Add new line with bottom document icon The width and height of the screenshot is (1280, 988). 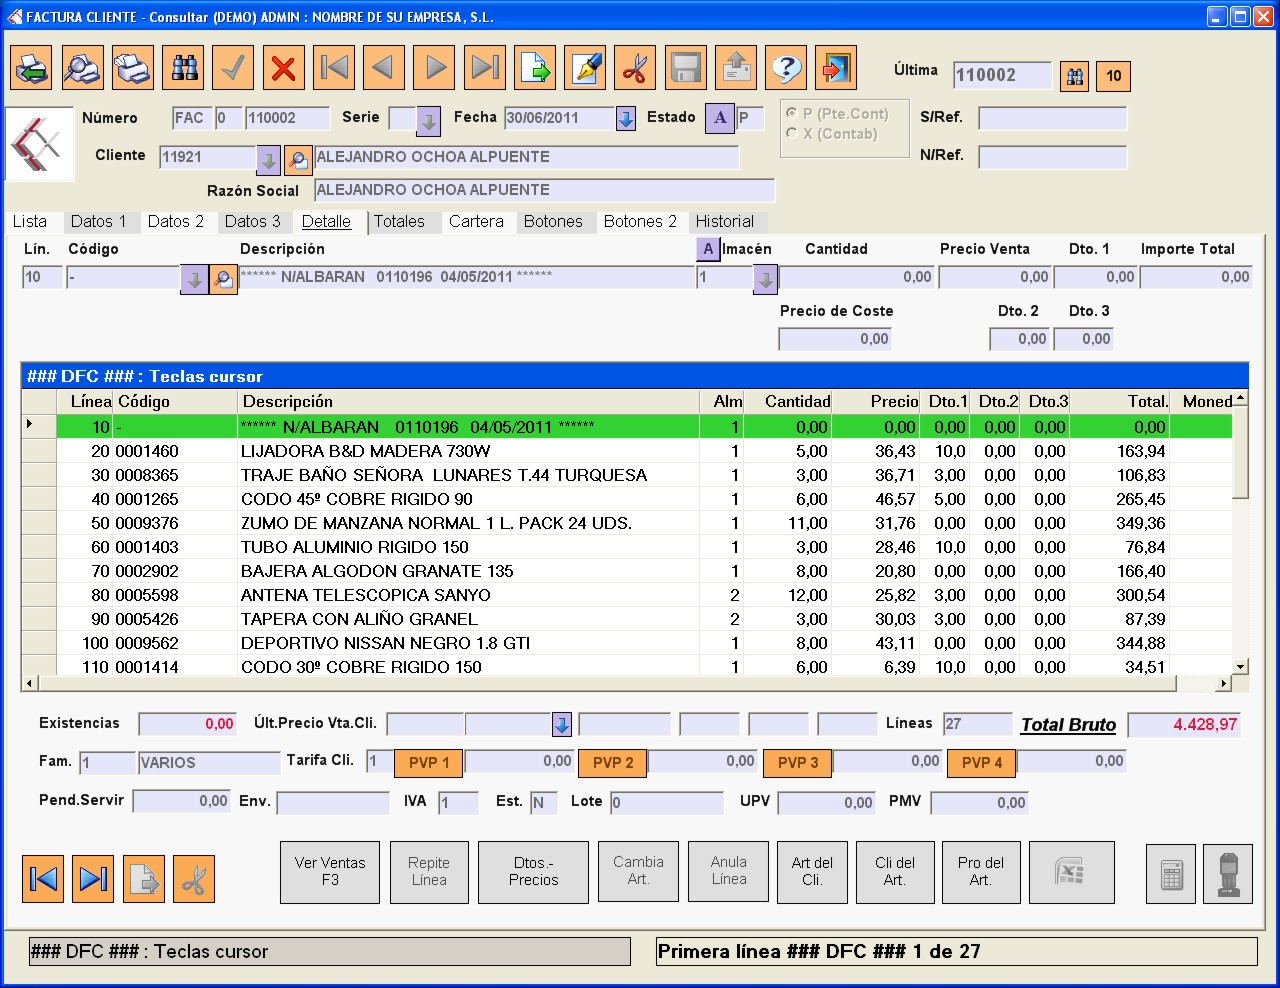pos(144,879)
